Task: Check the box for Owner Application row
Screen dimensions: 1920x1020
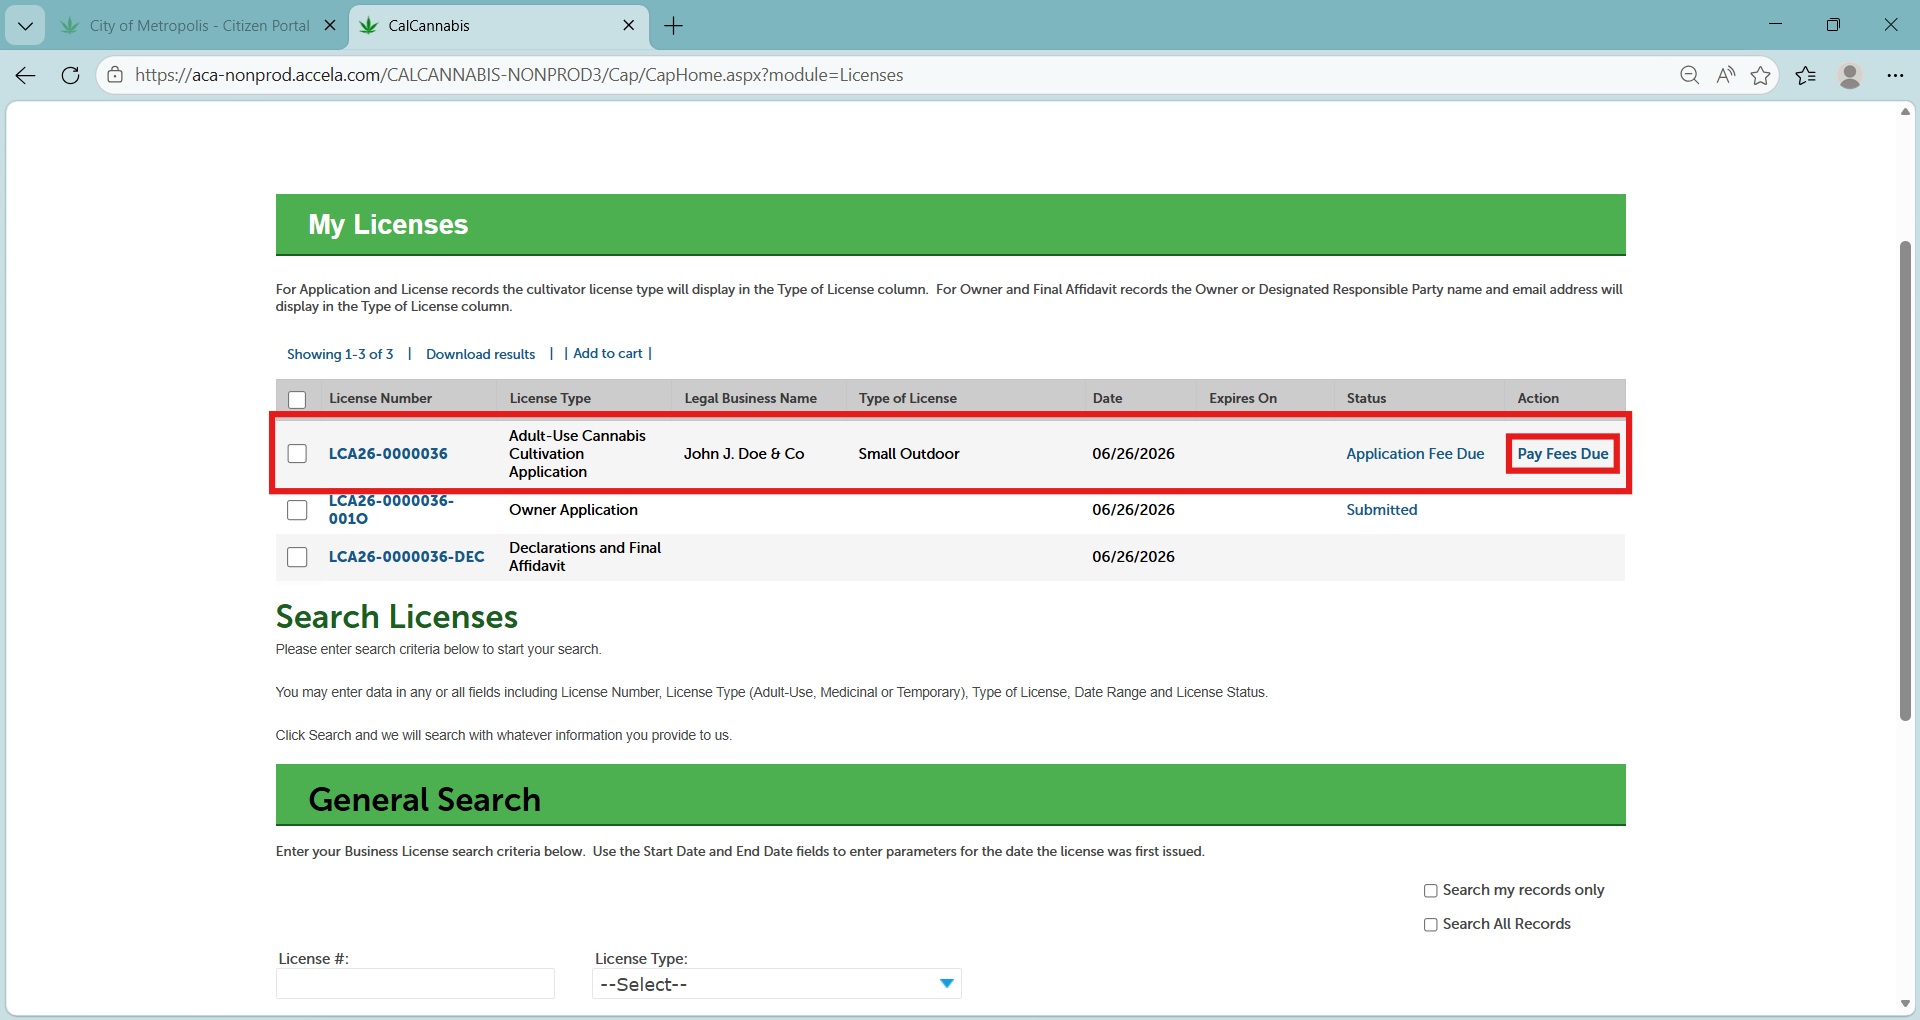Action: (x=297, y=510)
